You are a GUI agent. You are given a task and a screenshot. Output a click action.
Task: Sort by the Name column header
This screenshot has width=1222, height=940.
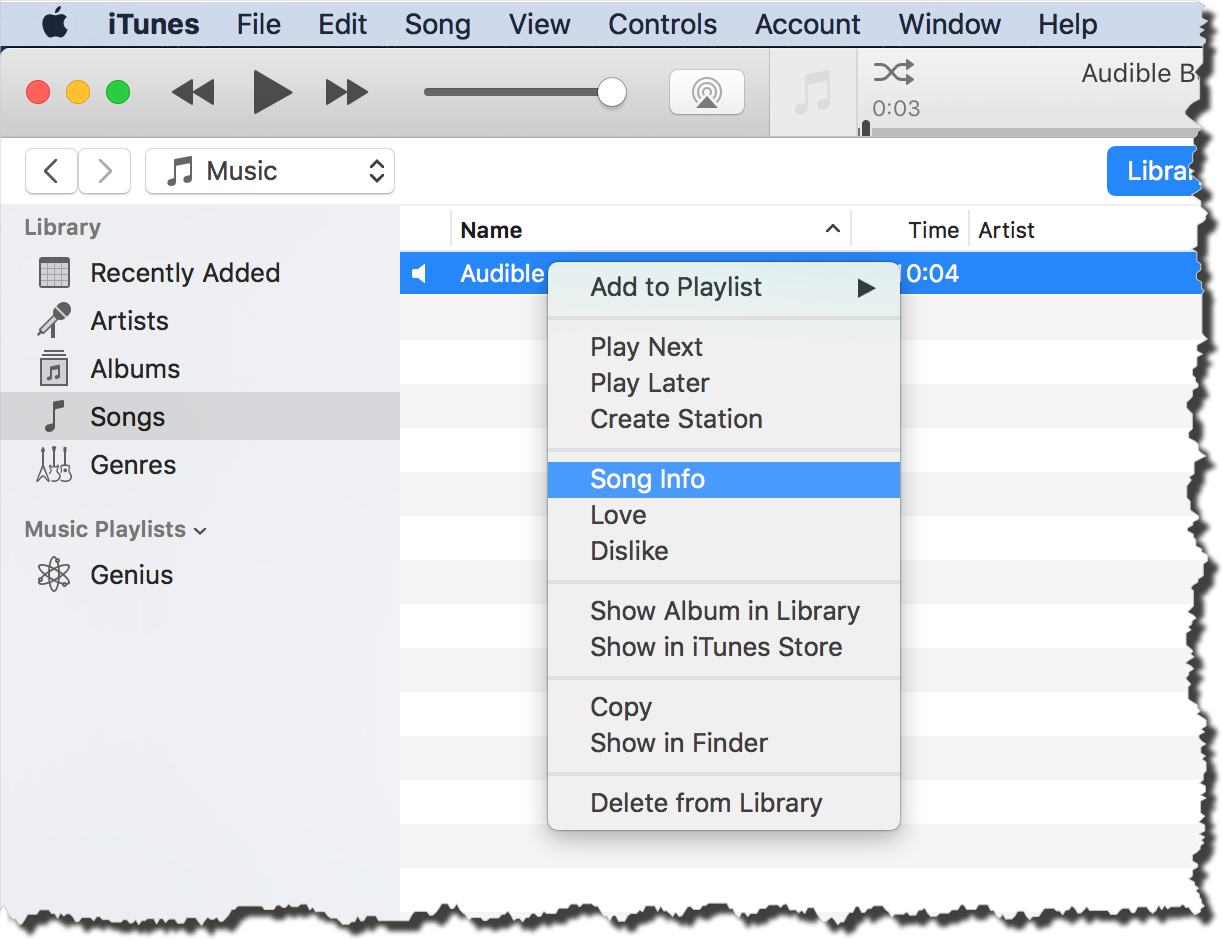650,230
